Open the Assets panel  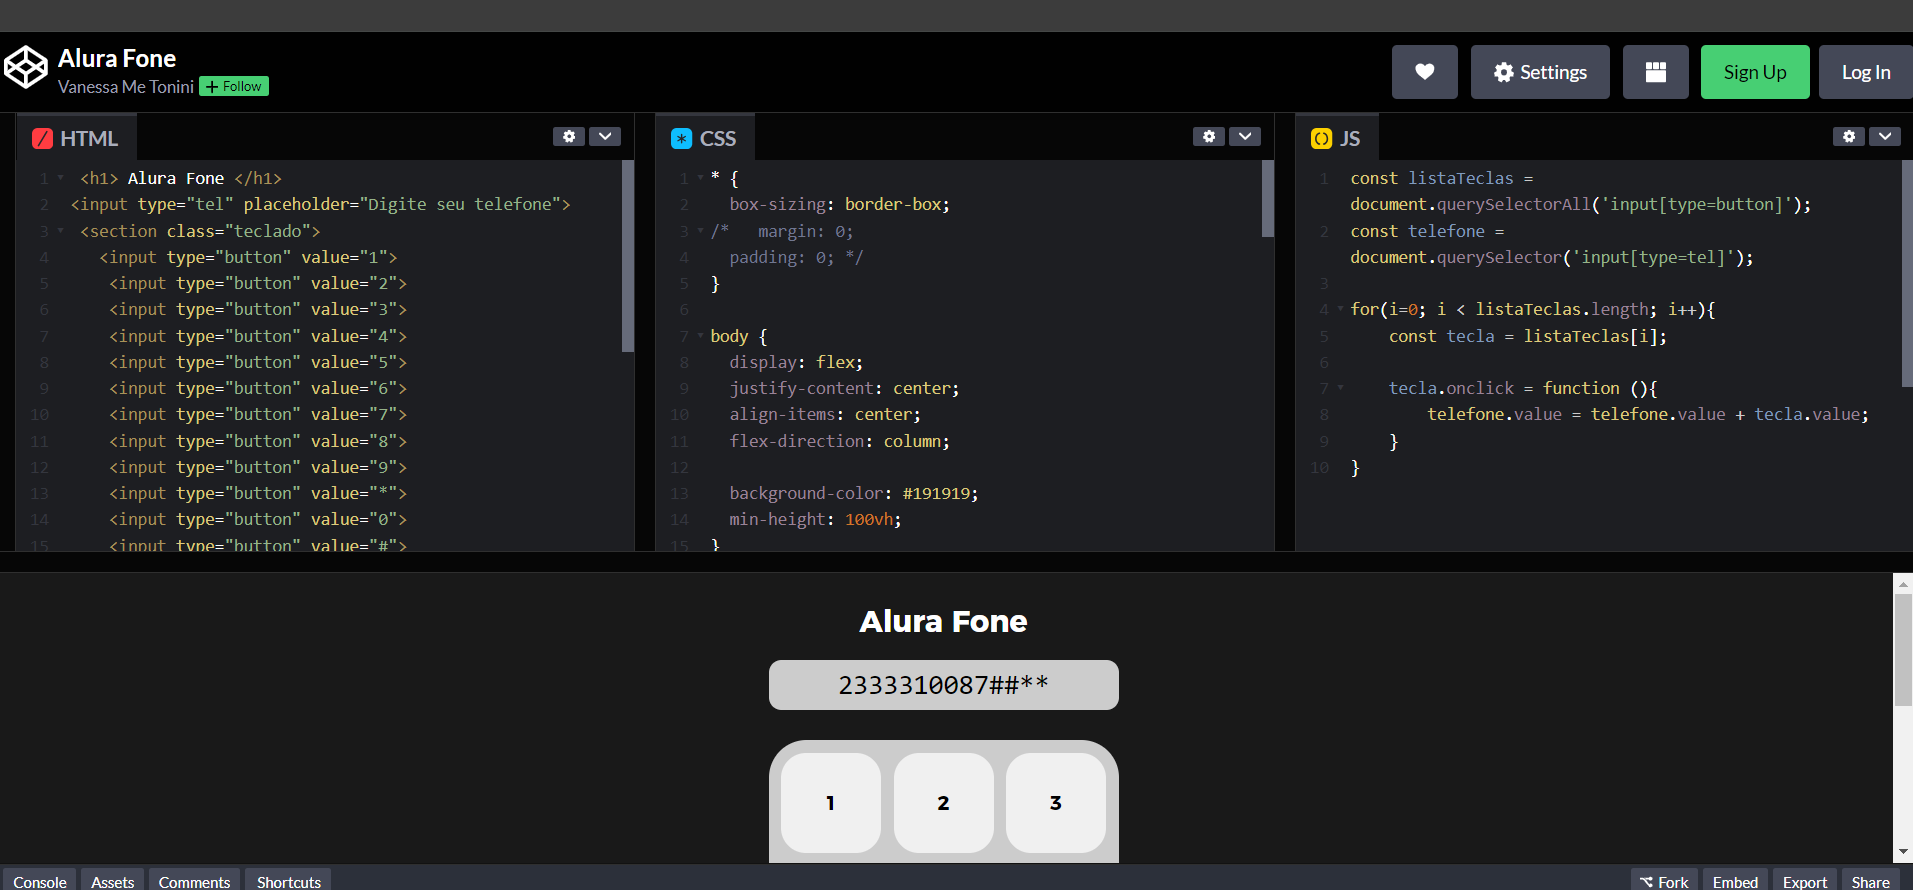click(x=113, y=881)
